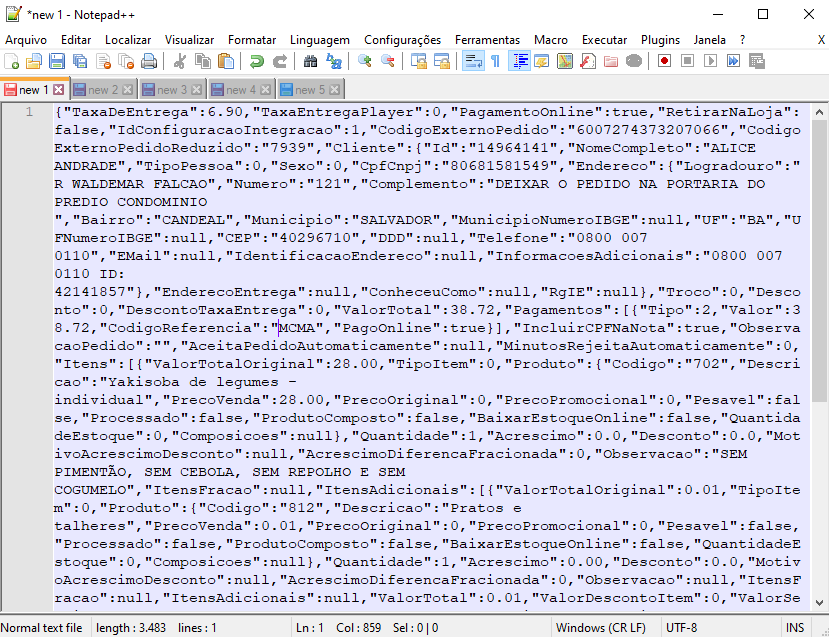Play back the recorded macro icon
The height and width of the screenshot is (637, 829).
pyautogui.click(x=711, y=61)
